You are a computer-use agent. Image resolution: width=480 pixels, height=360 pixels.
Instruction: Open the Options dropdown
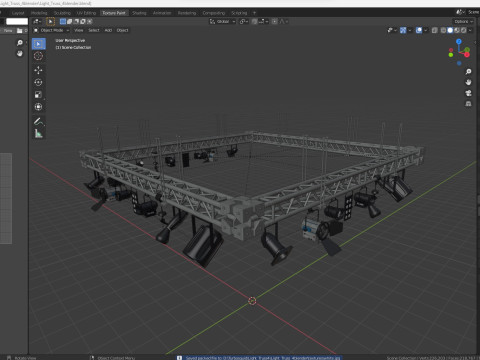pos(464,22)
